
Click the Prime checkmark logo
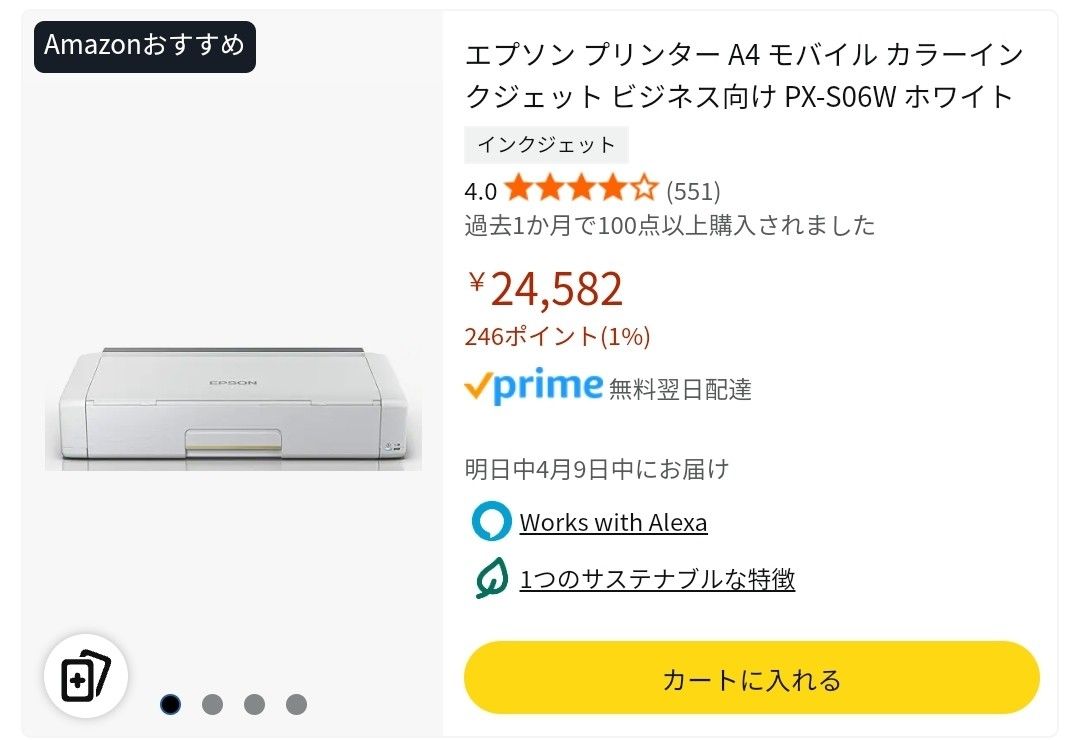(534, 387)
